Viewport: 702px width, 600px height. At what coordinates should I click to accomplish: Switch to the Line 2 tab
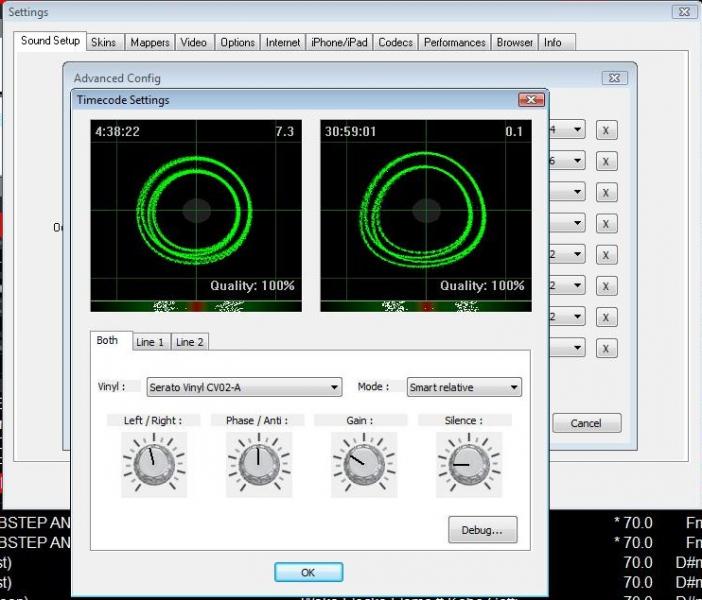click(x=189, y=342)
